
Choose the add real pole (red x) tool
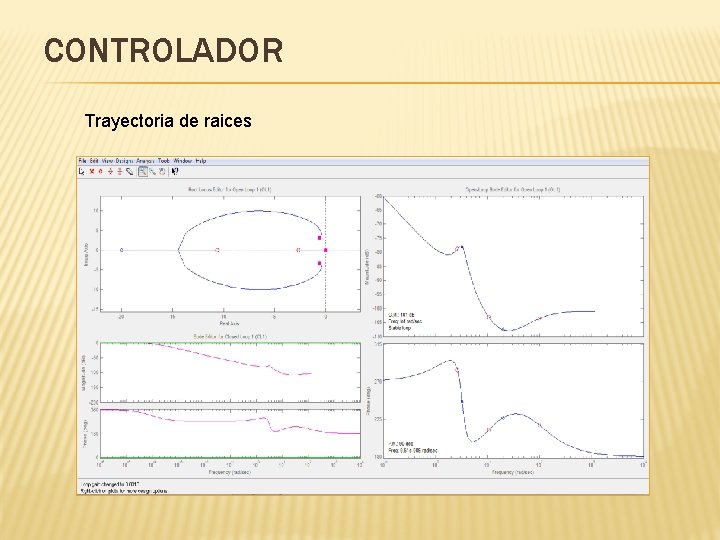[91, 172]
